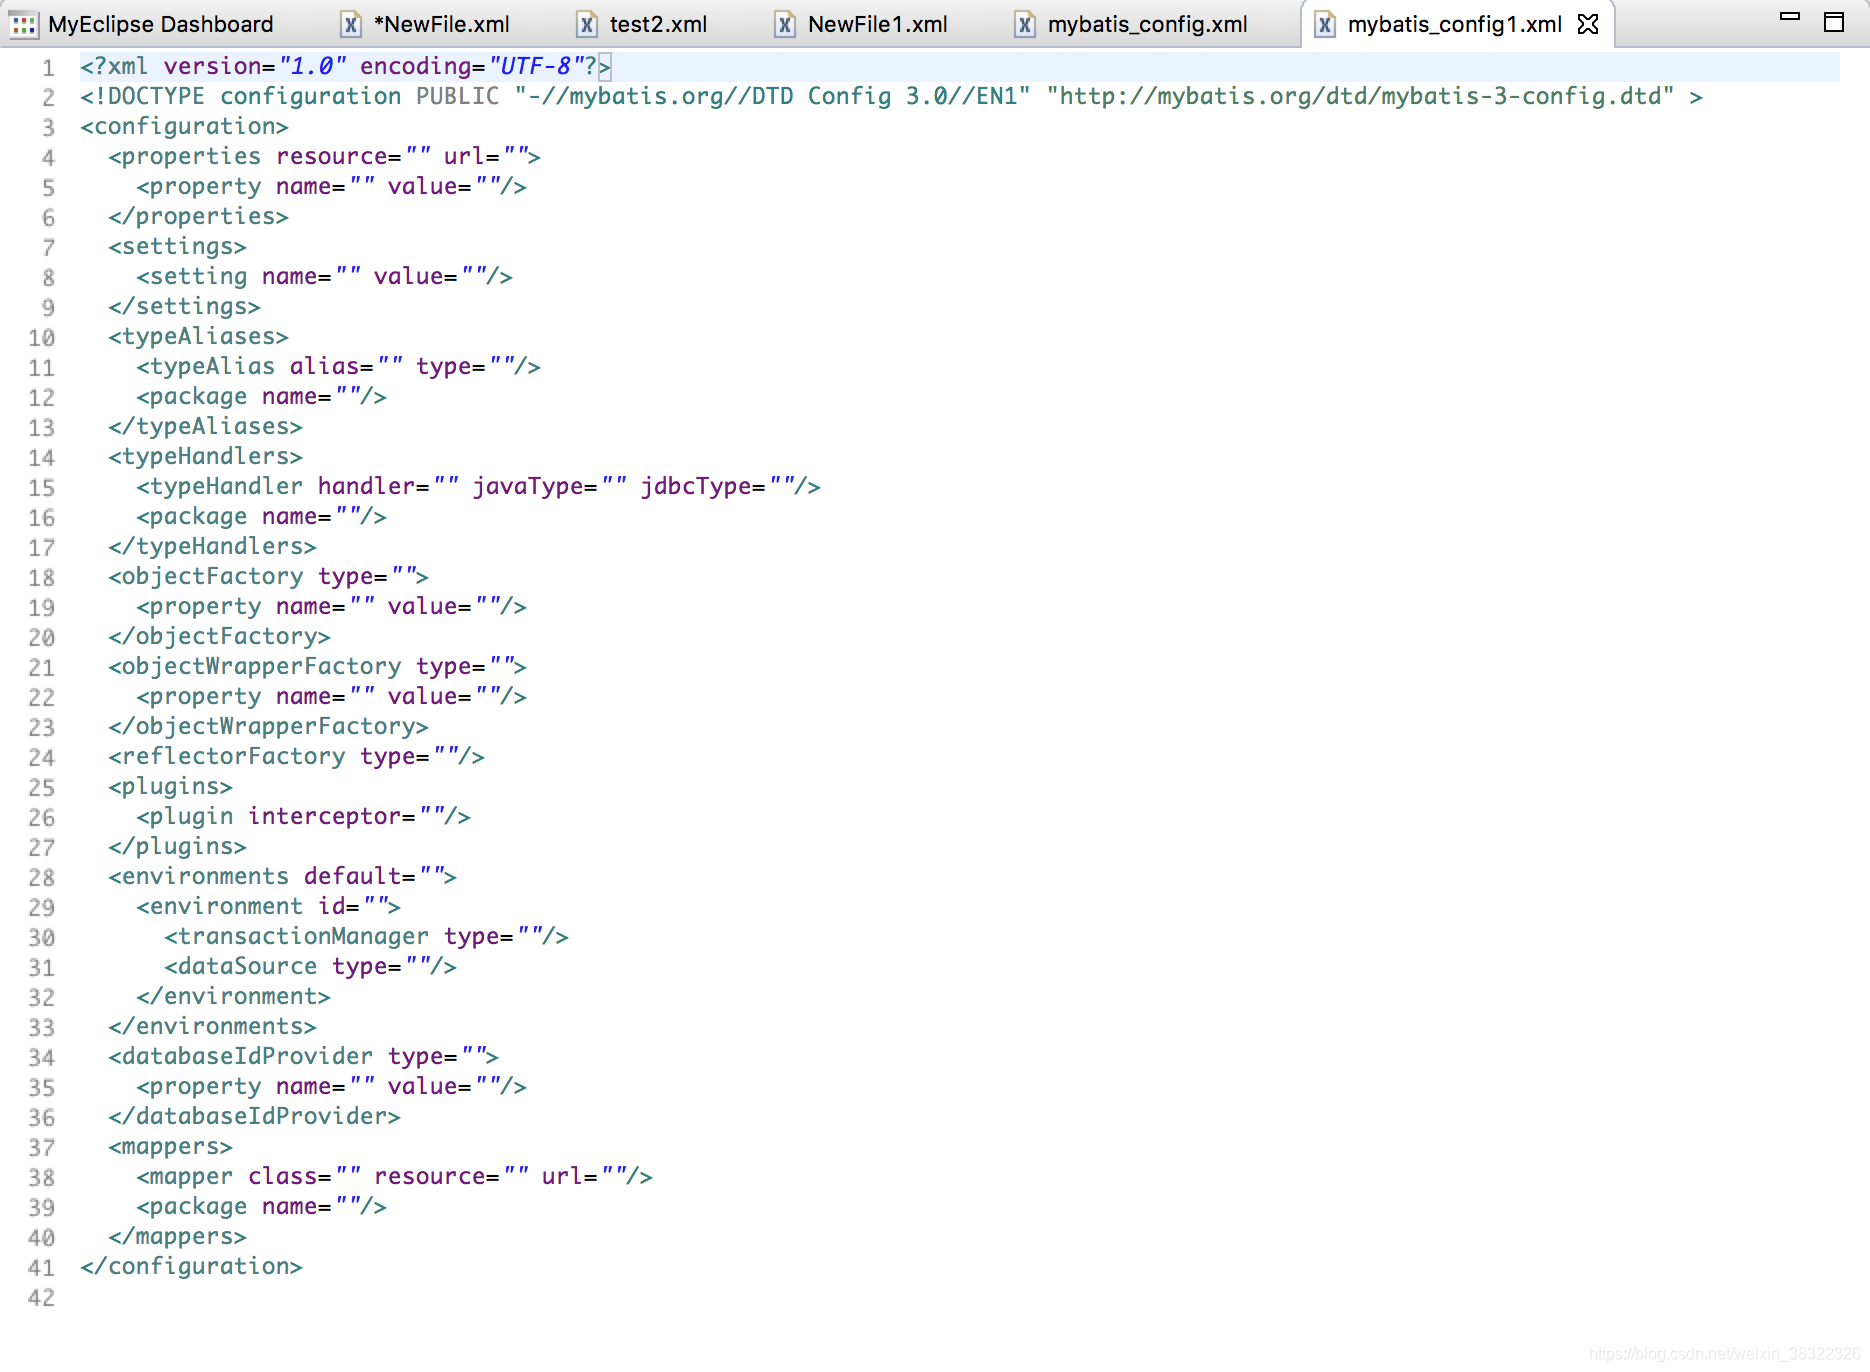Click the <objectWrapperFactory type> opening line

tap(317, 667)
